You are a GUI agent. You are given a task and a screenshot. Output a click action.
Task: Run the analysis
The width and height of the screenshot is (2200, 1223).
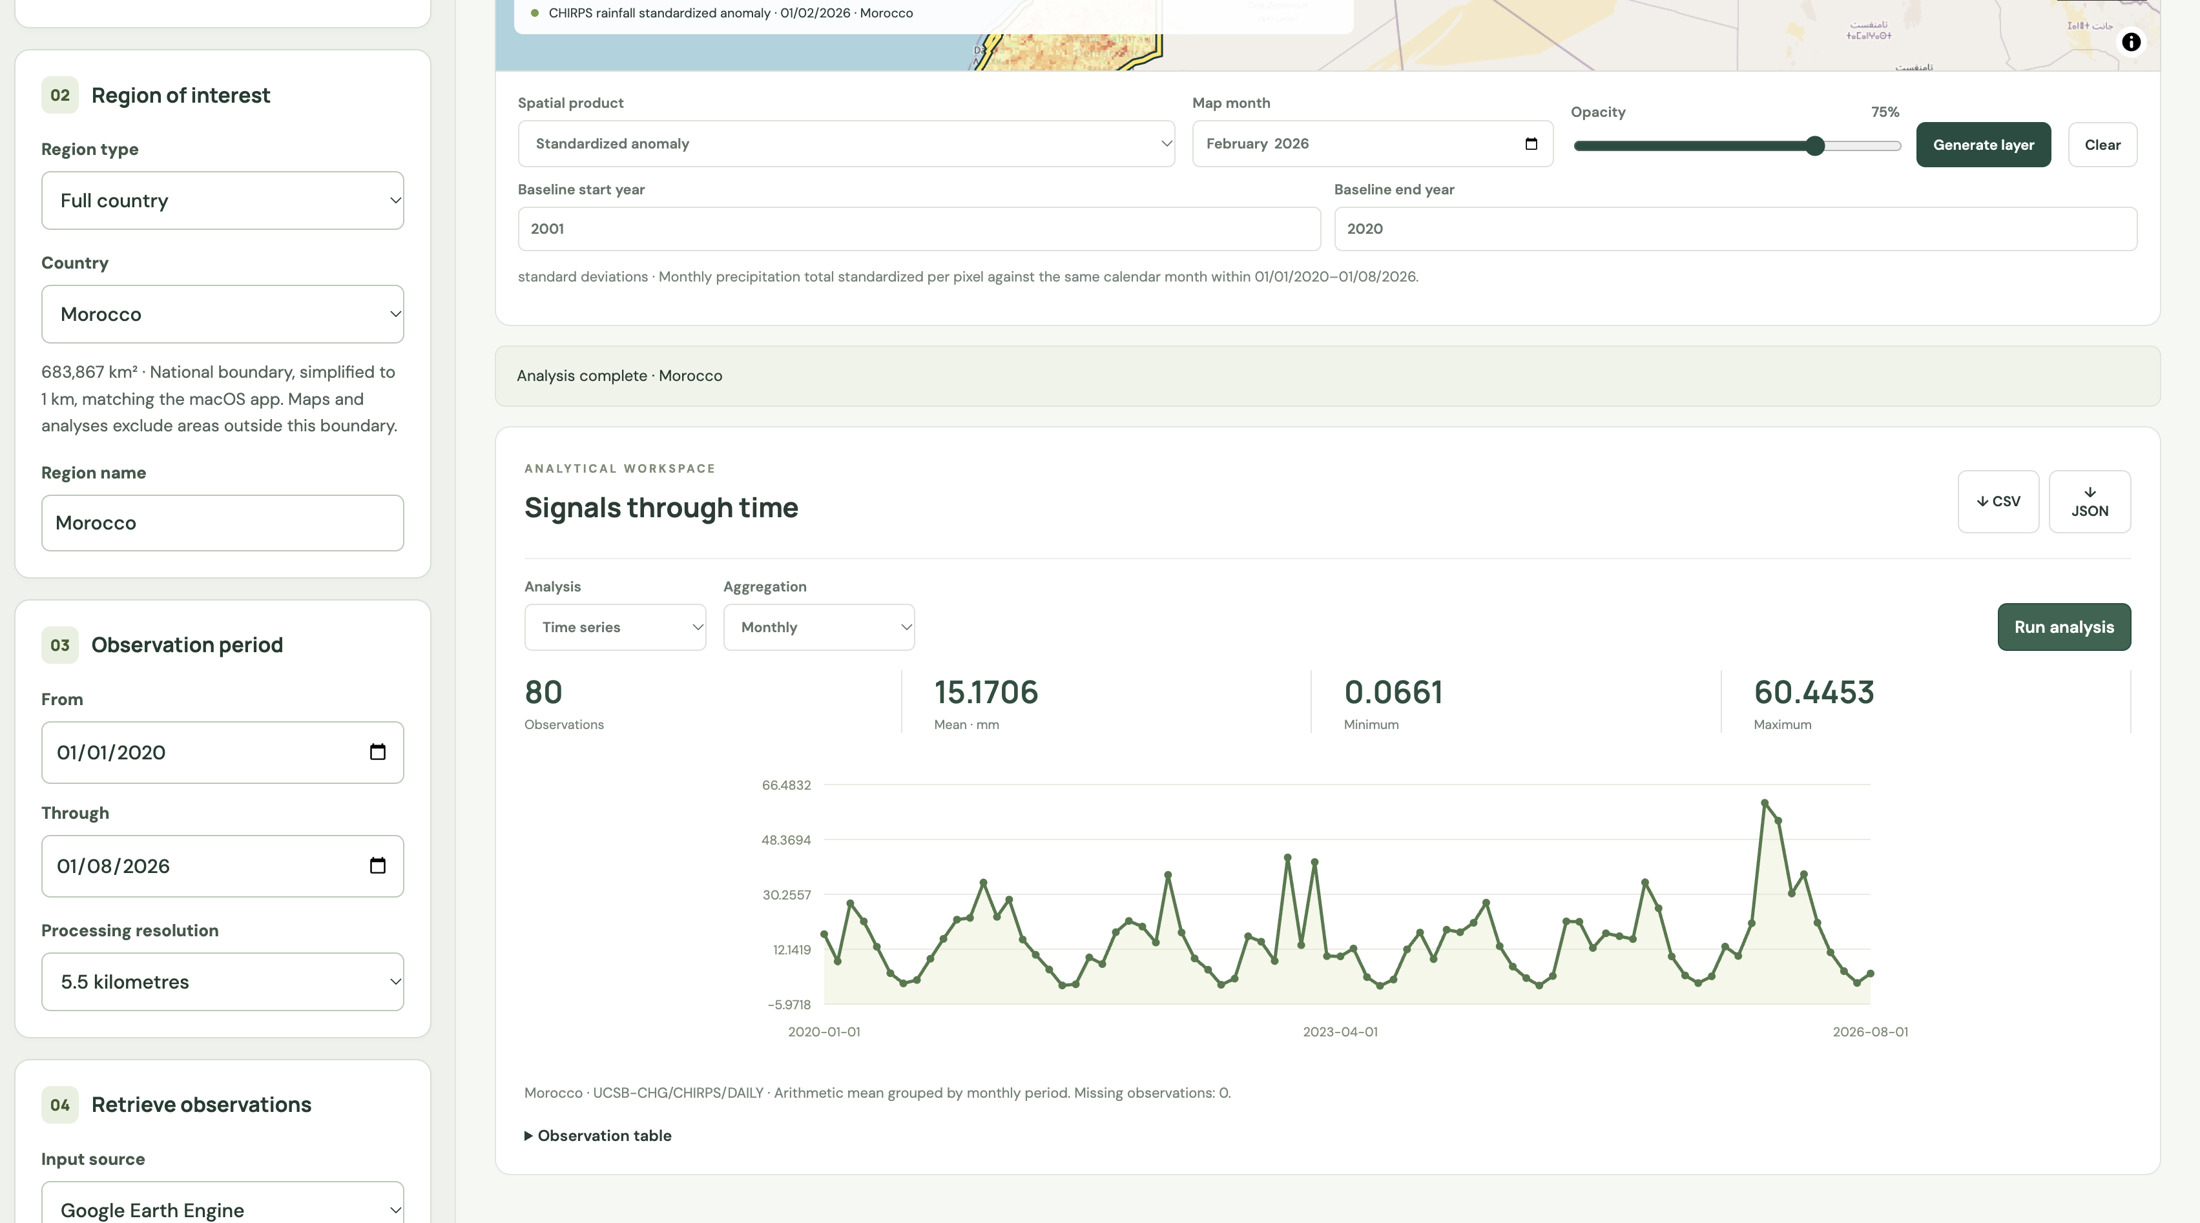point(2064,627)
